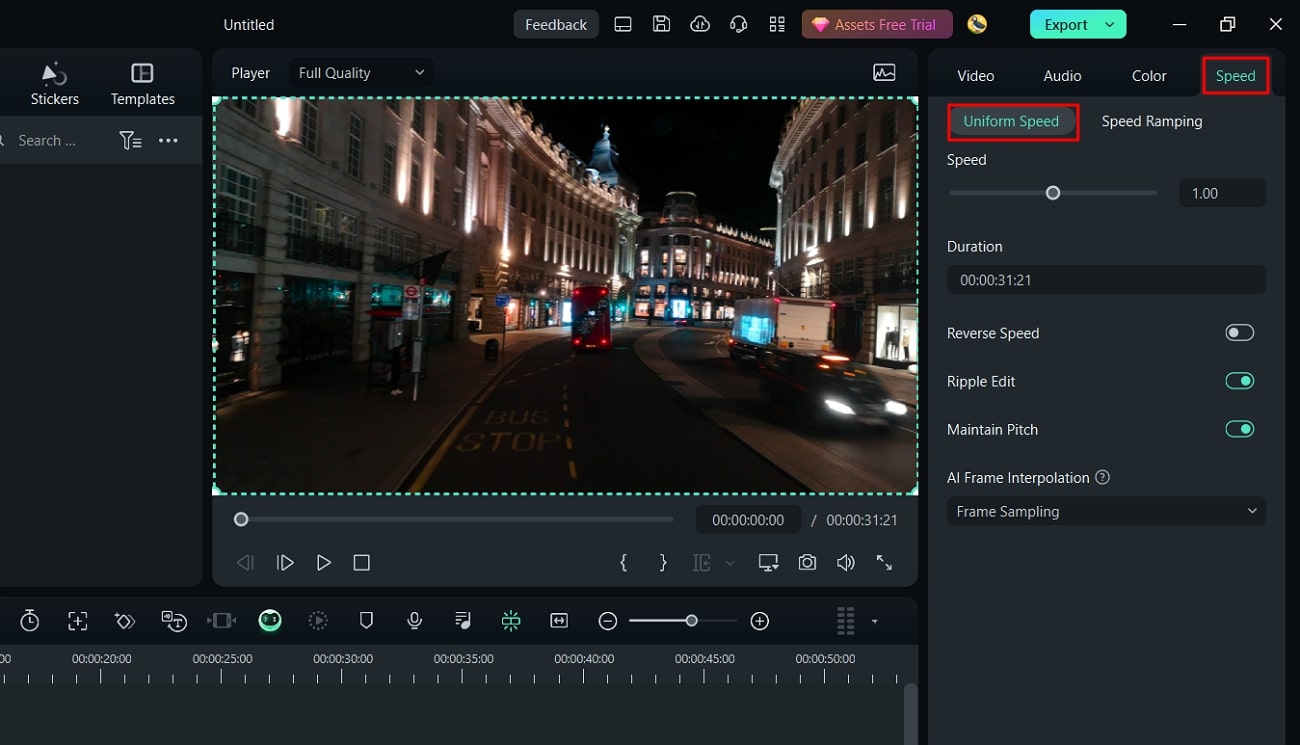Click the Assets Free Trial button
The image size is (1300, 745).
coord(877,24)
